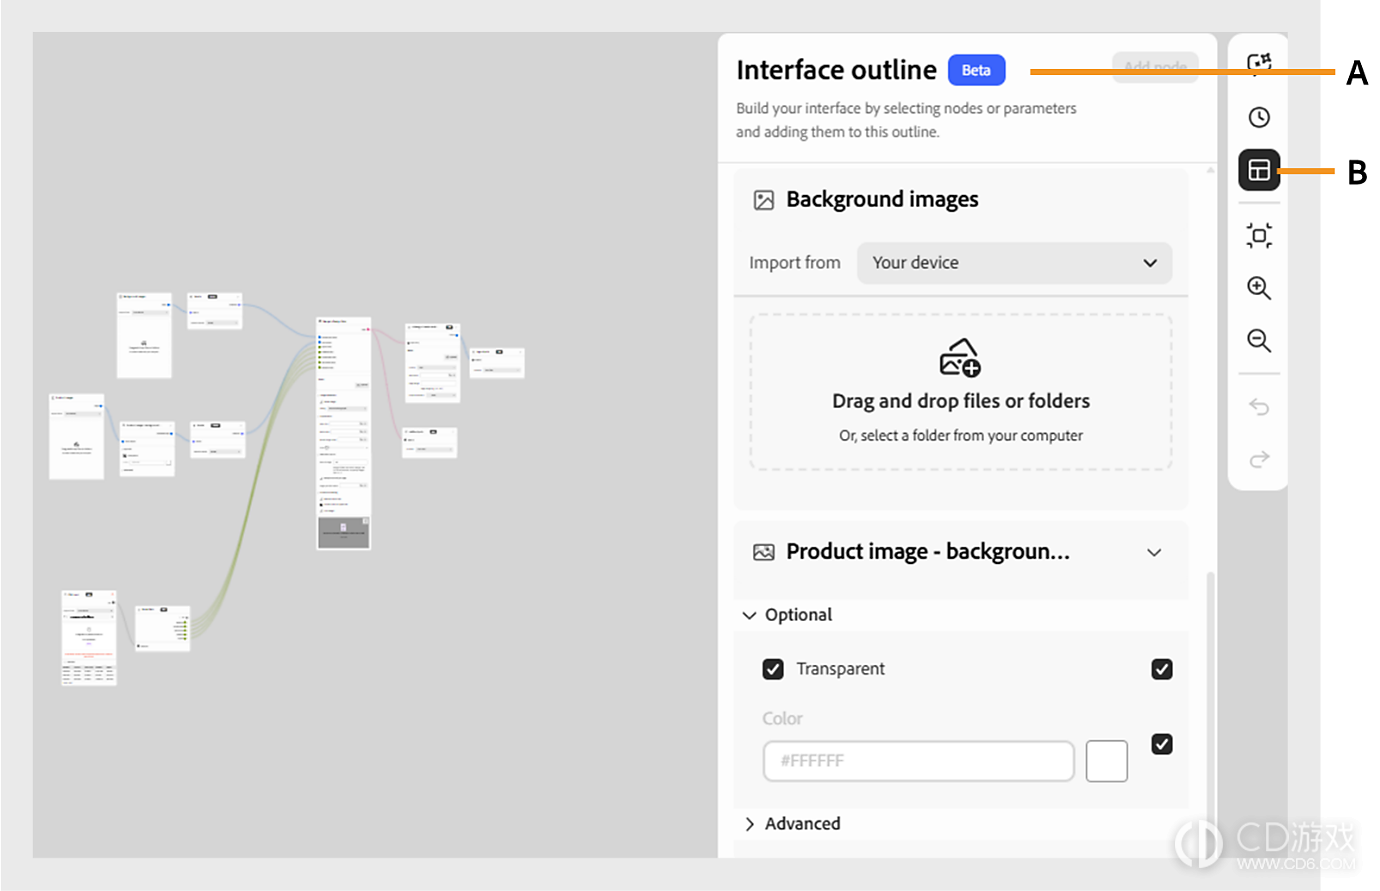Toggle the checkbox left of Transparent label
Image resolution: width=1380 pixels, height=891 pixels.
click(x=773, y=669)
